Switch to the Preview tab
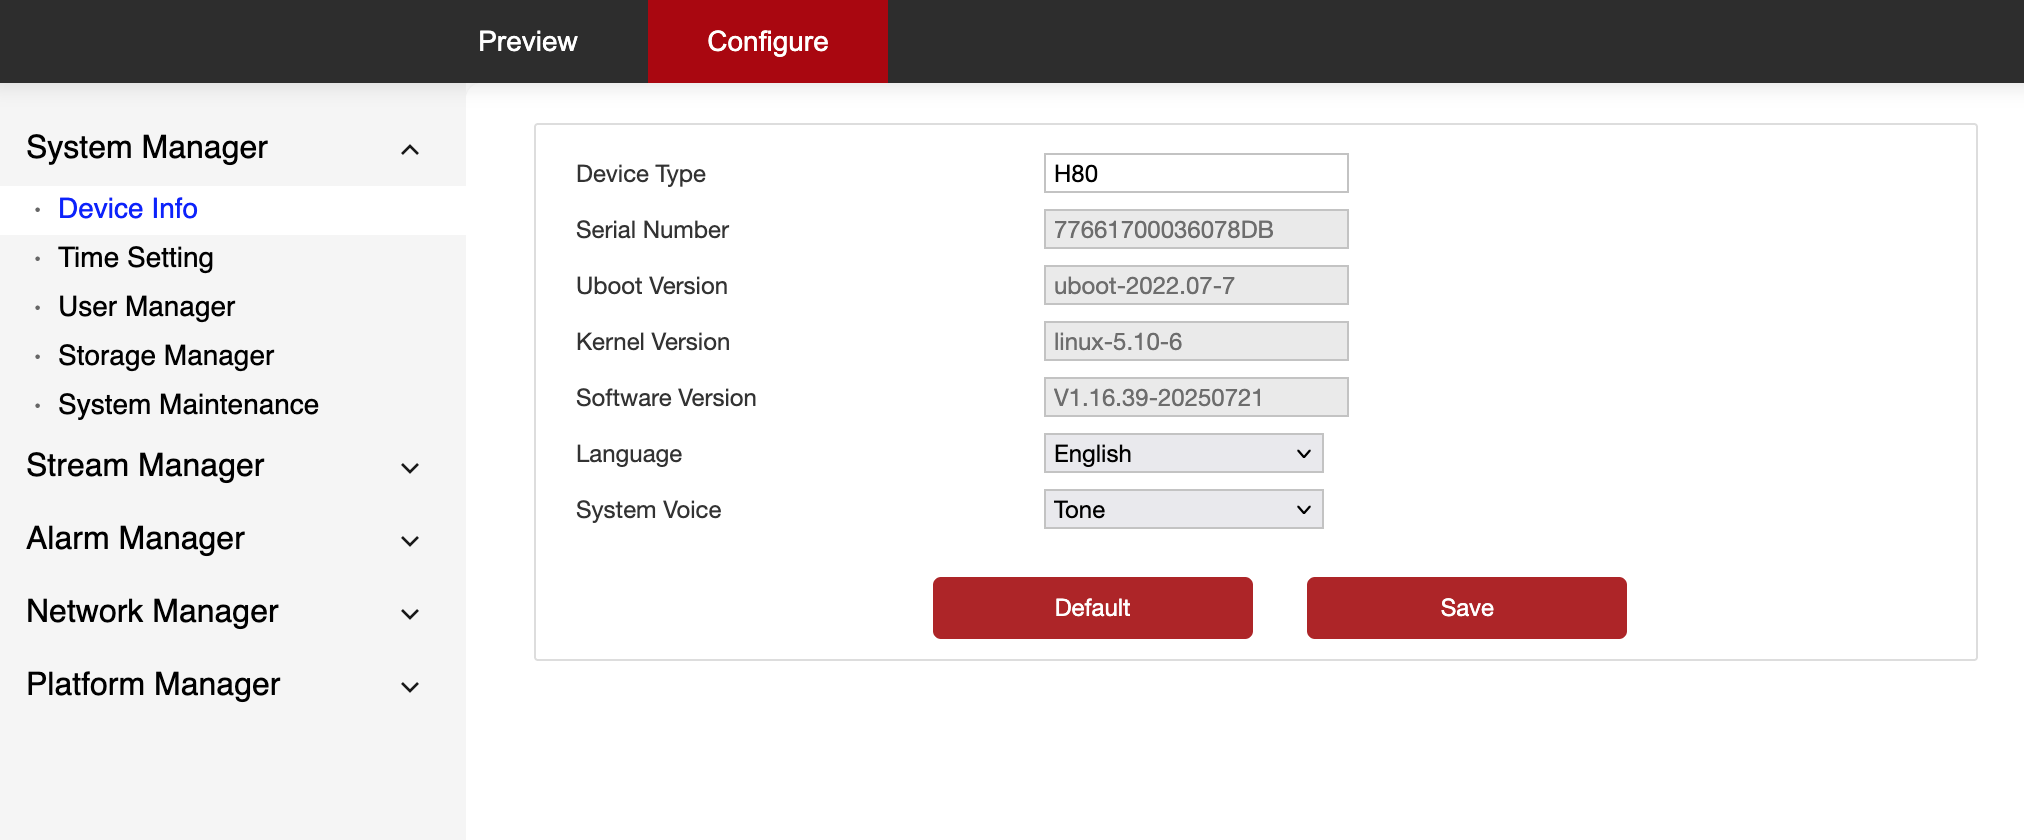This screenshot has height=840, width=2024. coord(527,41)
